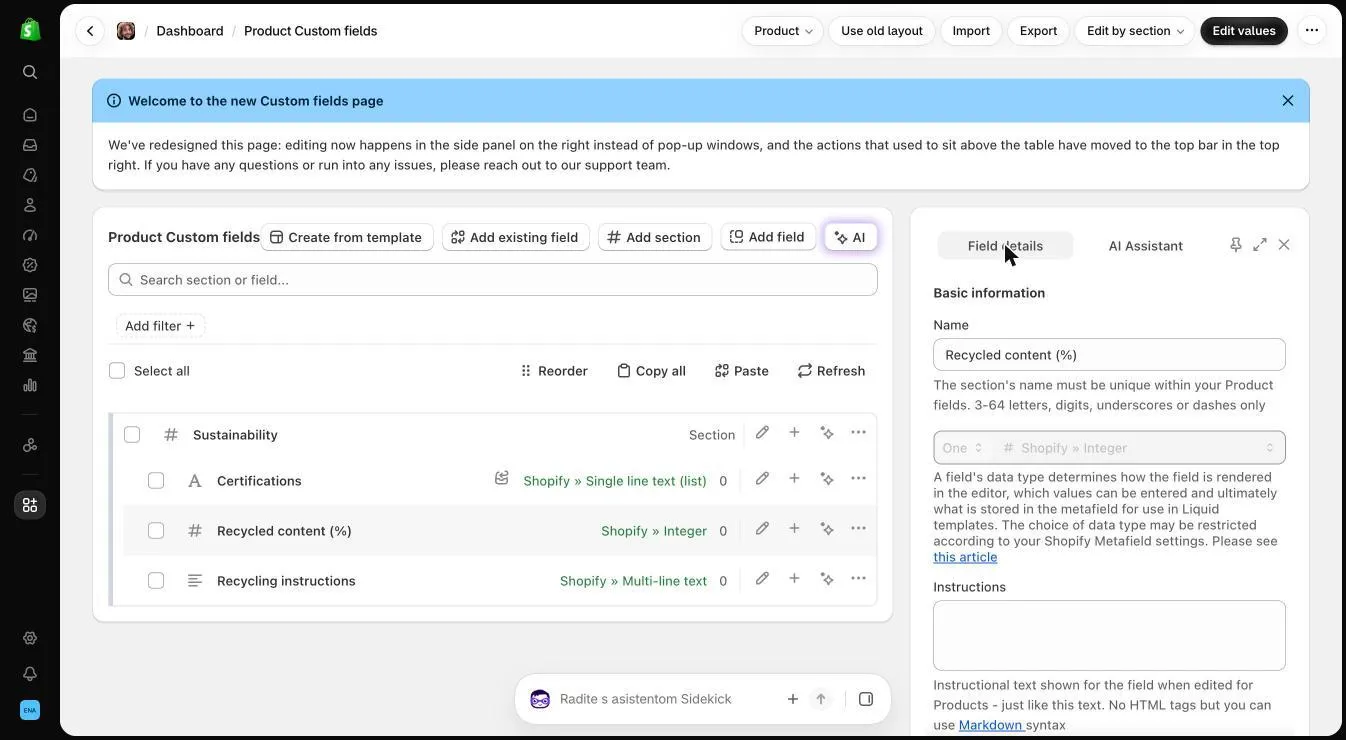Click the Name field with Recycled content (%)
Image resolution: width=1346 pixels, height=740 pixels.
(x=1109, y=355)
